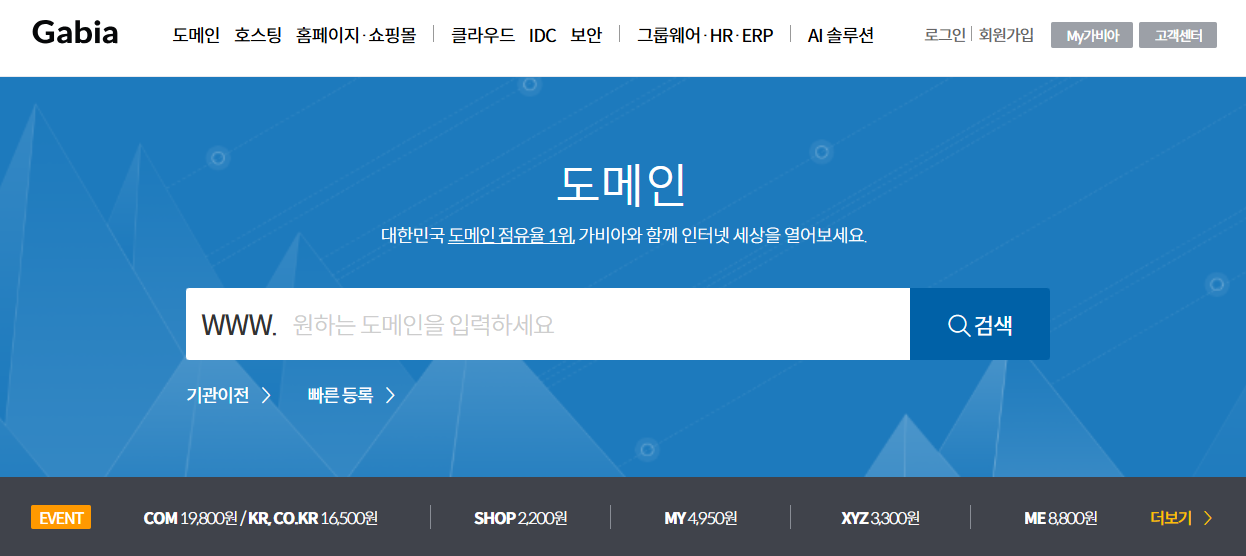Viewport: 1246px width, 556px height.
Task: Click the COM 19,800원 price
Action: tap(190, 518)
